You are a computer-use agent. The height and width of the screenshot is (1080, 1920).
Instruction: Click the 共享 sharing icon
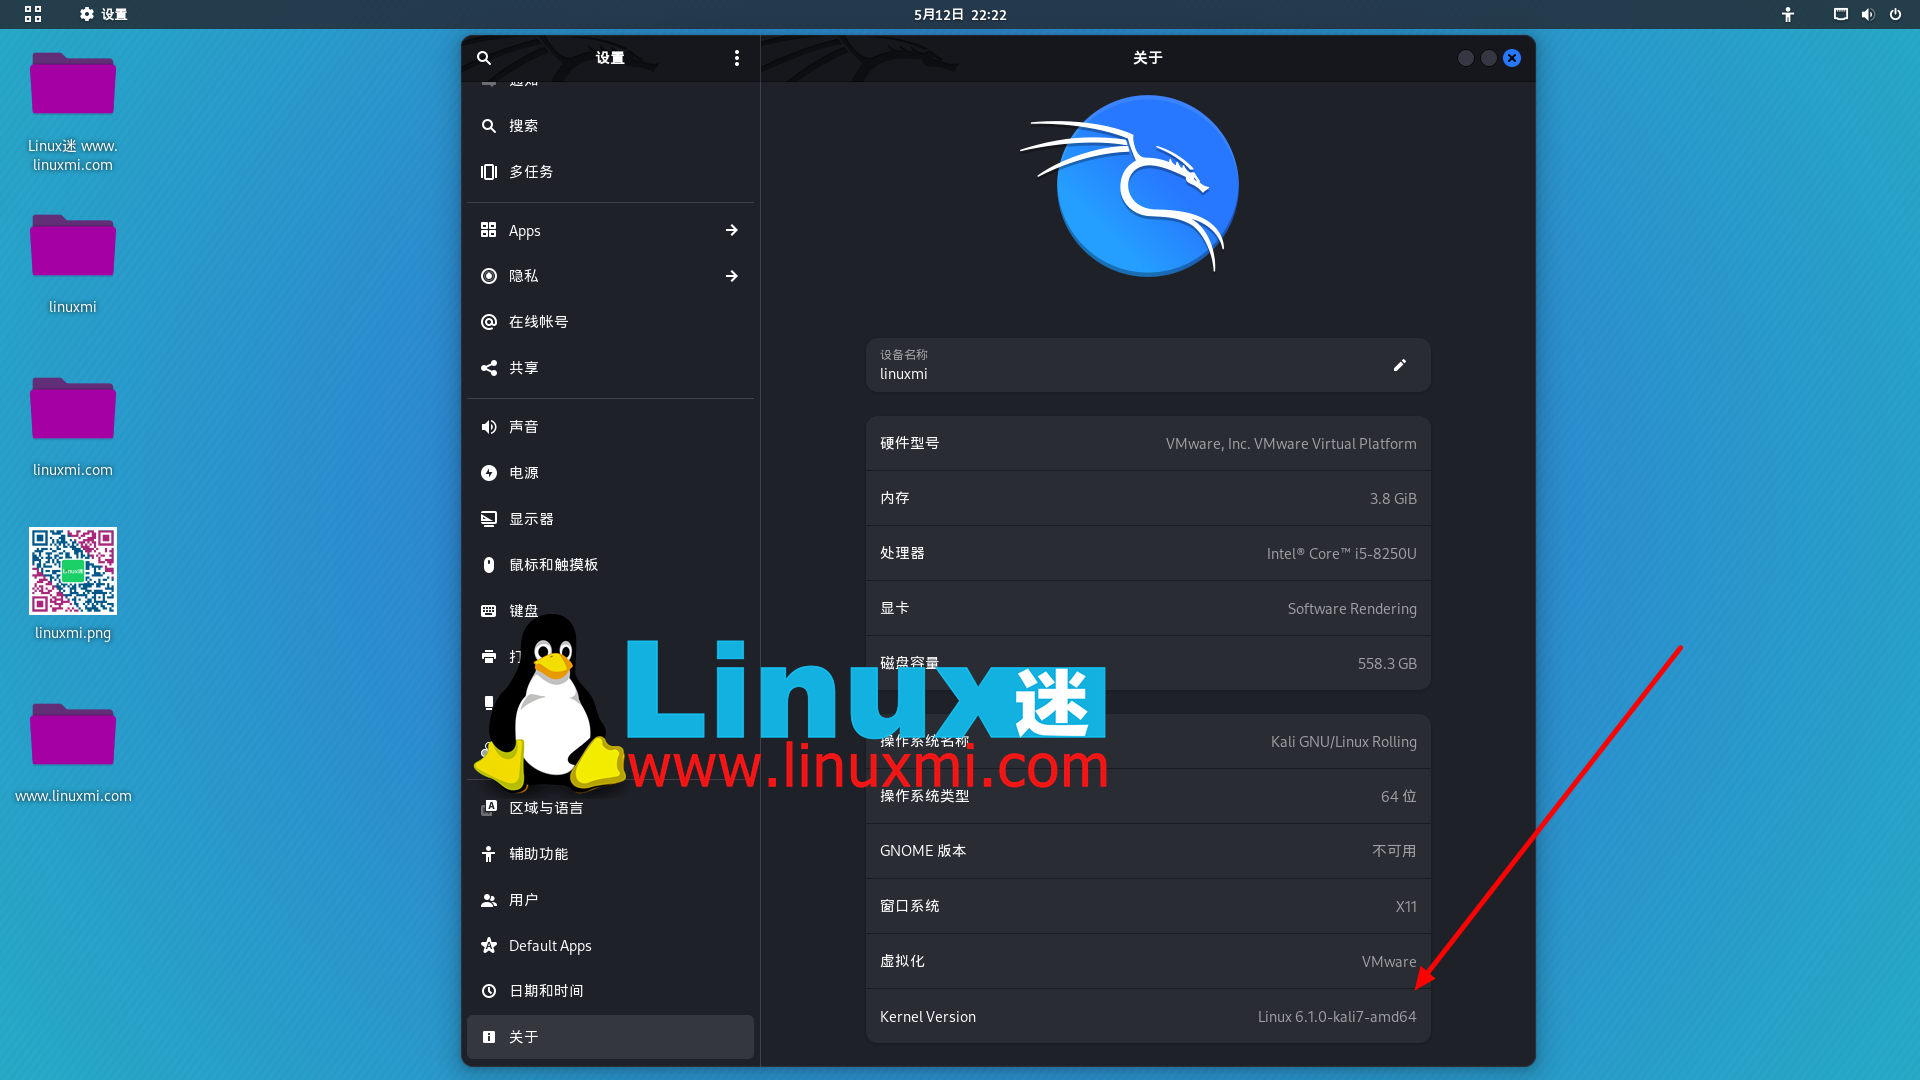(488, 368)
